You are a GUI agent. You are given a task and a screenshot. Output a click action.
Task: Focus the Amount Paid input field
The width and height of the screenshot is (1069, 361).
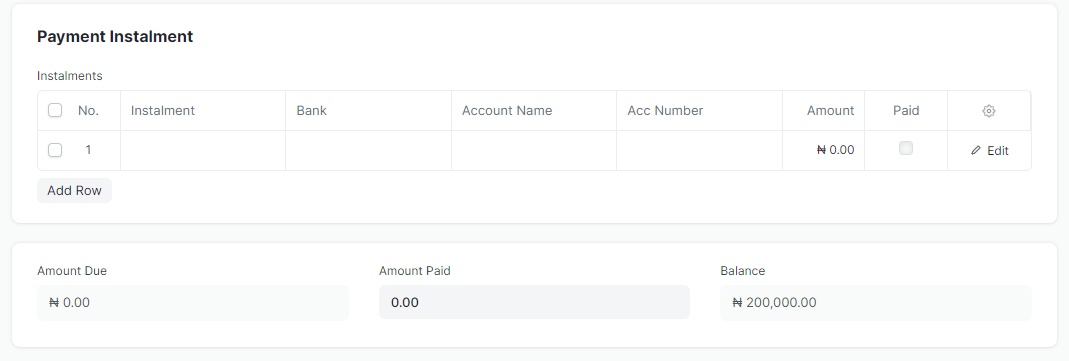[534, 302]
